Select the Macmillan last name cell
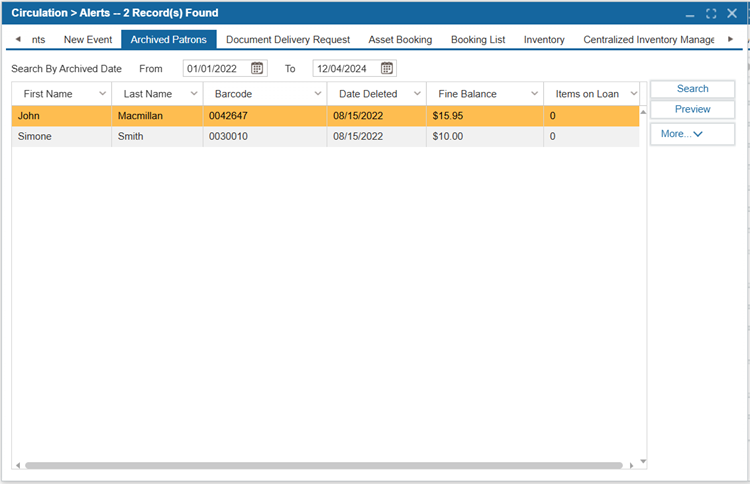 [x=157, y=116]
